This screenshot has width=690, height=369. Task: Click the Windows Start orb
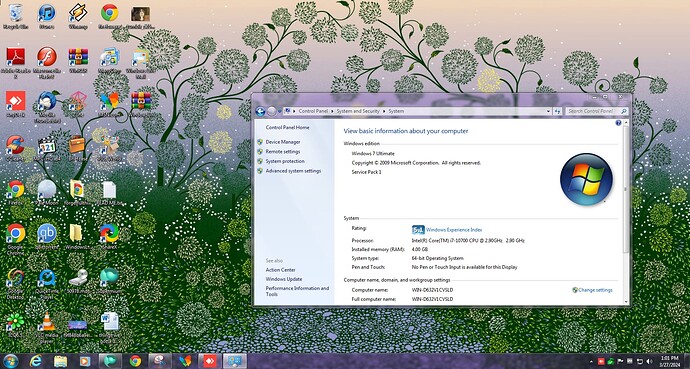(11, 362)
